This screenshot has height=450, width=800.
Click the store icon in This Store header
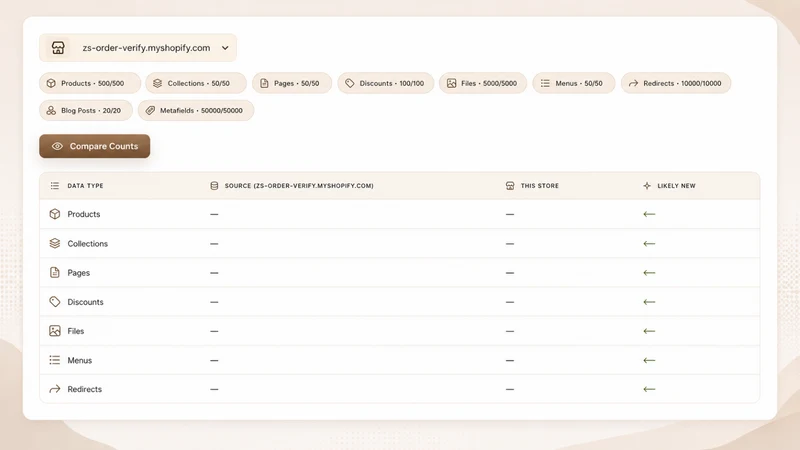[510, 186]
